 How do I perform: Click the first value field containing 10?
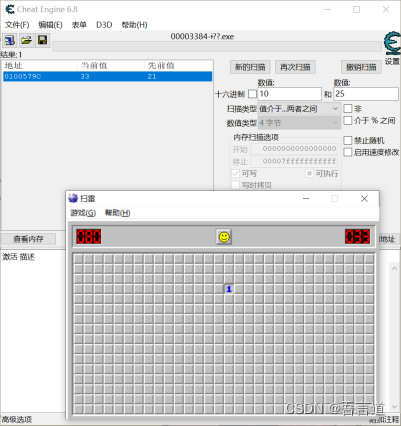290,94
